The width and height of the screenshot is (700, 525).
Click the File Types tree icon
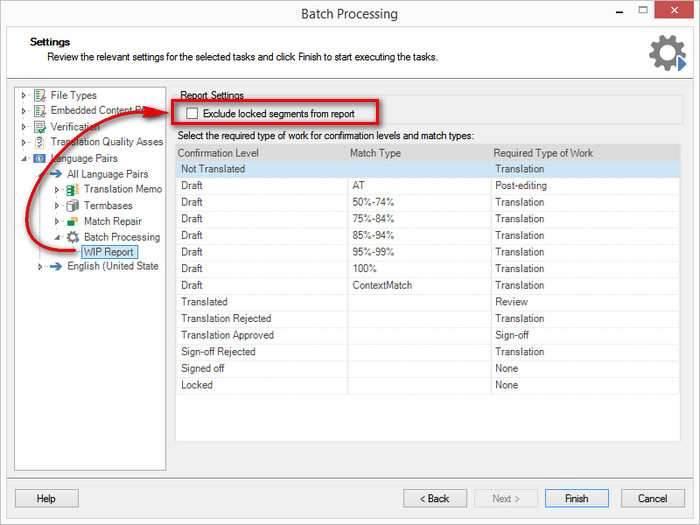[x=40, y=95]
